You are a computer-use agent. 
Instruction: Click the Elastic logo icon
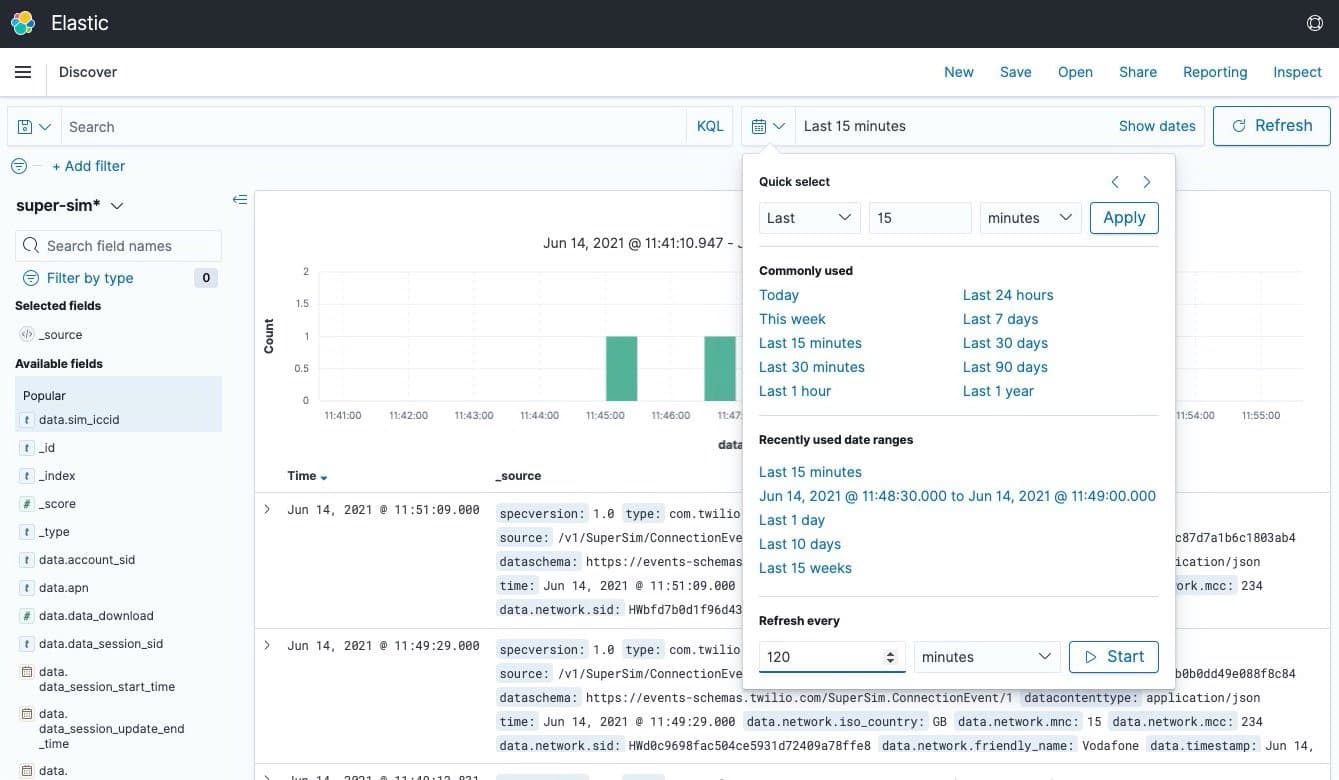click(23, 23)
